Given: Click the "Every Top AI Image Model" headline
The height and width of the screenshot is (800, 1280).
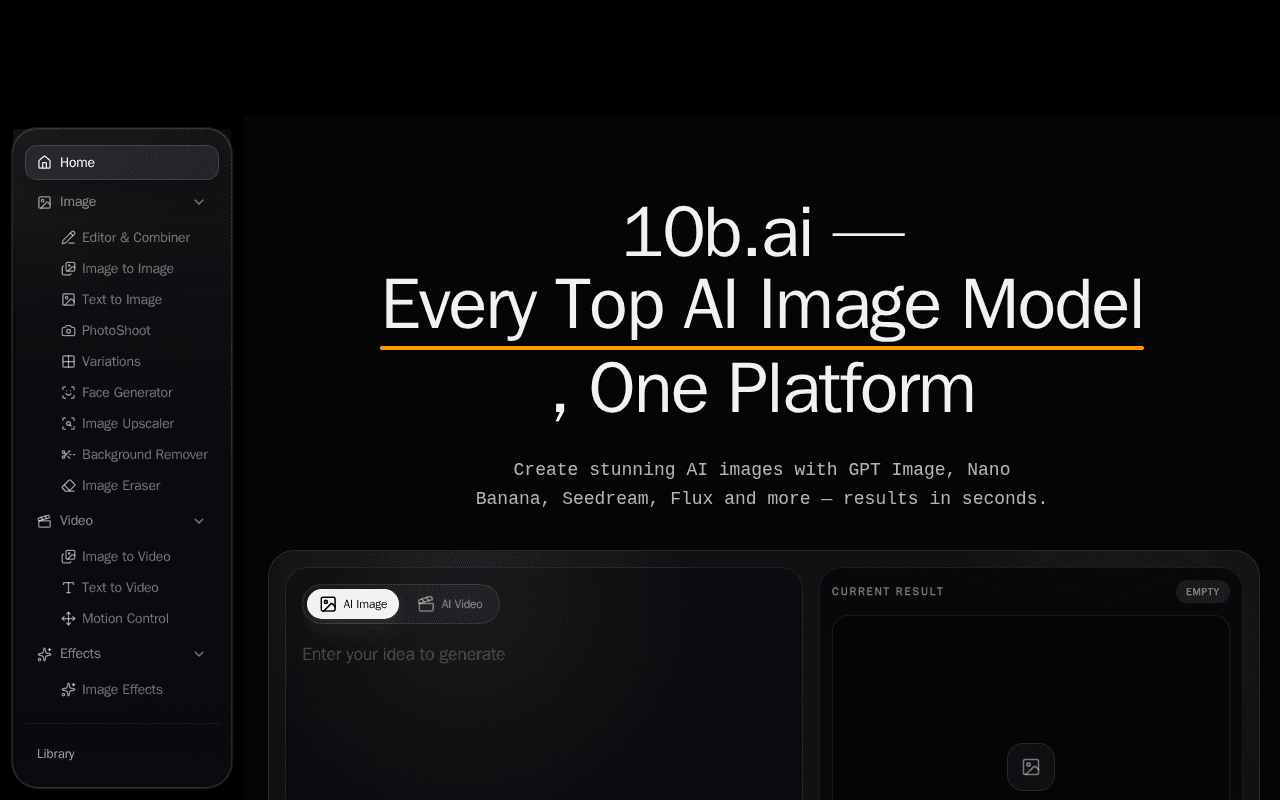Looking at the screenshot, I should point(762,305).
